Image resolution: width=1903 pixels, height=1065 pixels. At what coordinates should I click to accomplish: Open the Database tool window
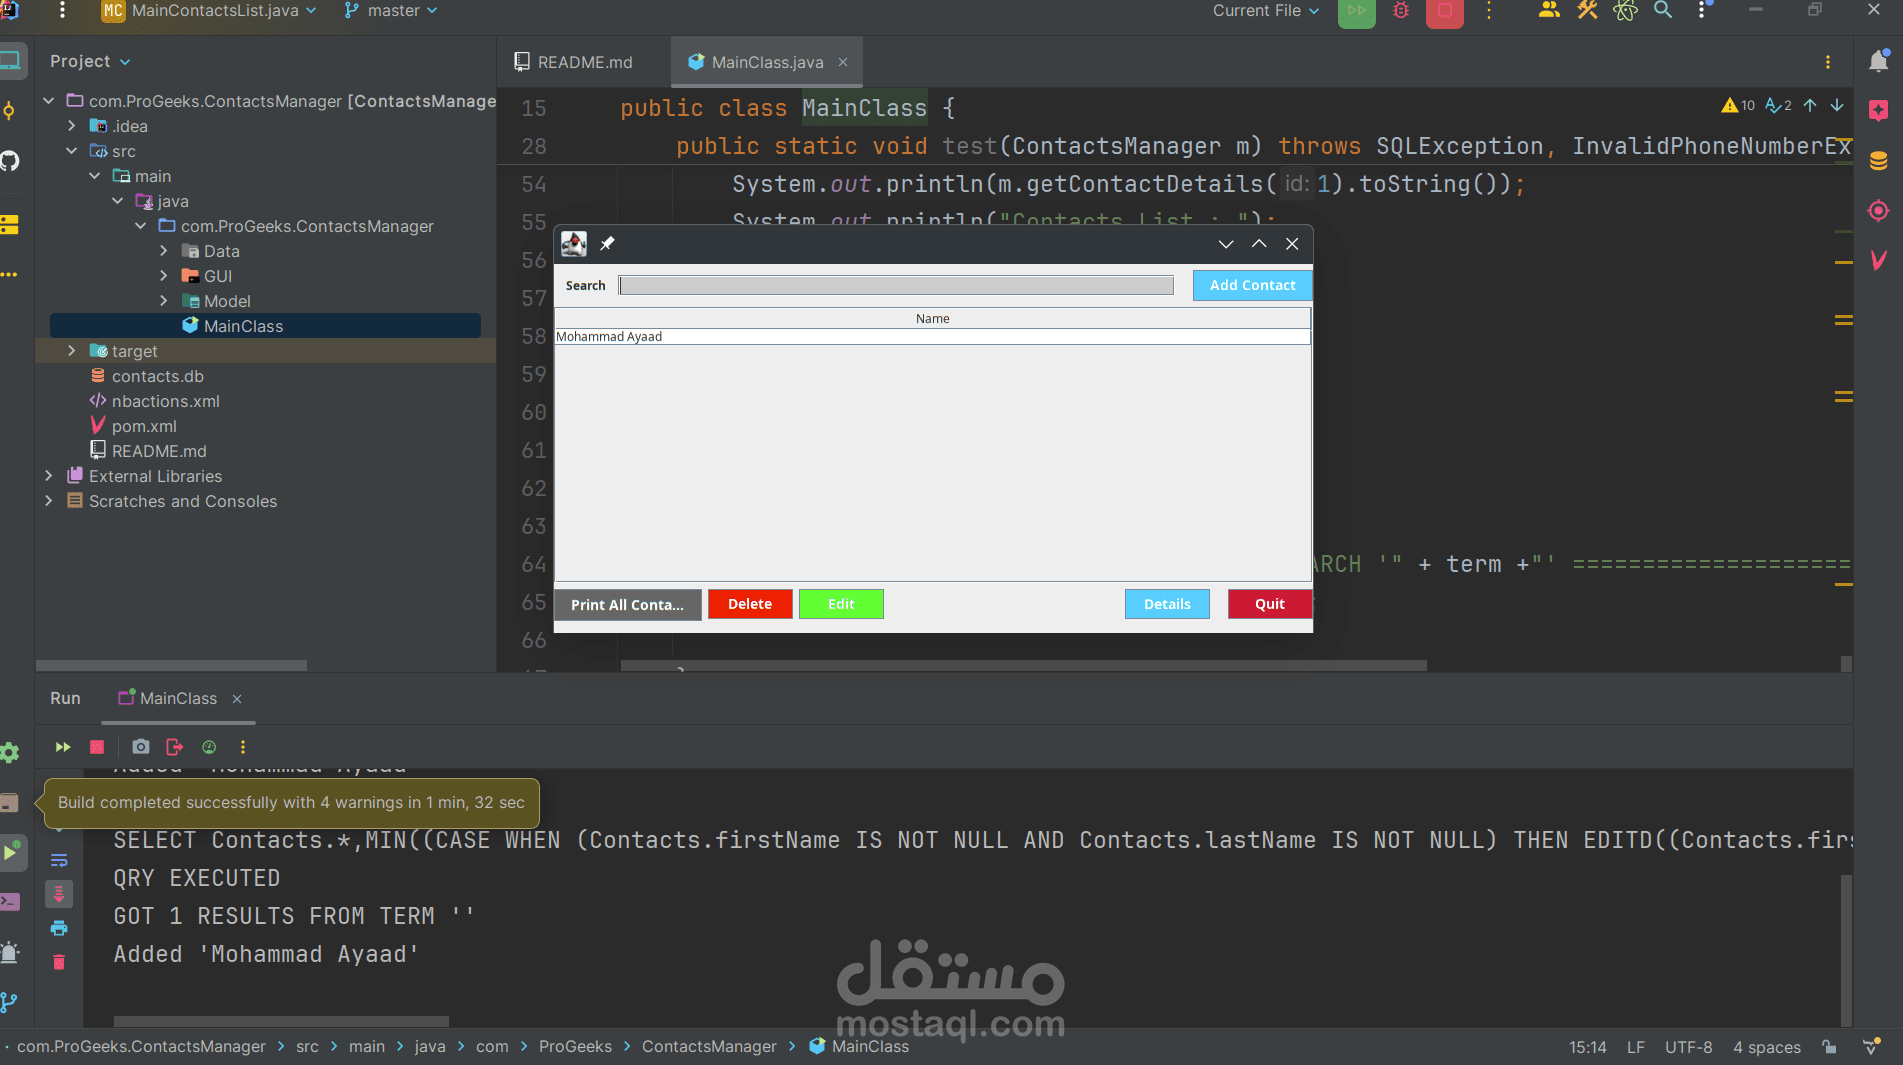point(1879,161)
